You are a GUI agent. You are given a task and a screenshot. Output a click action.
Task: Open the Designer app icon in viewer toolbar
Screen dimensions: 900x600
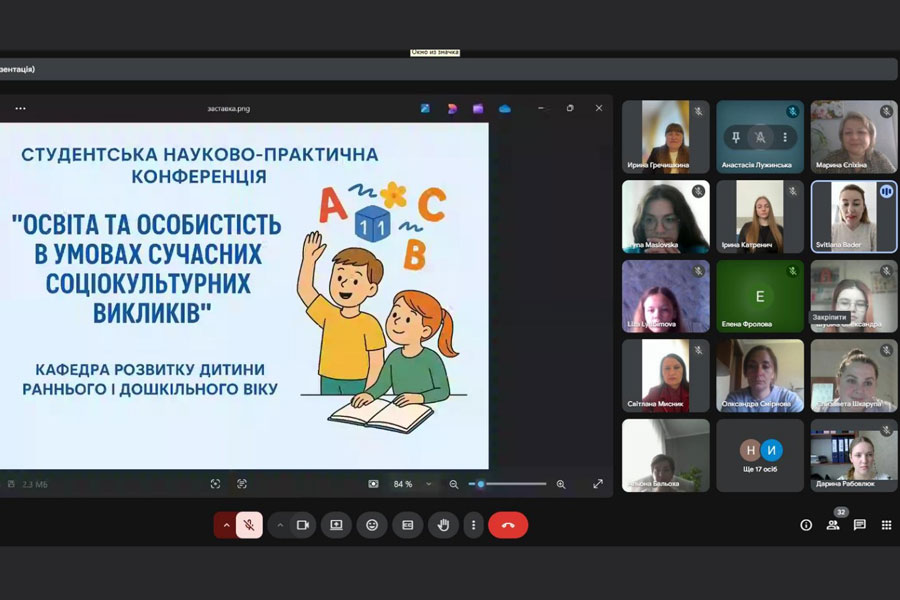coord(452,108)
